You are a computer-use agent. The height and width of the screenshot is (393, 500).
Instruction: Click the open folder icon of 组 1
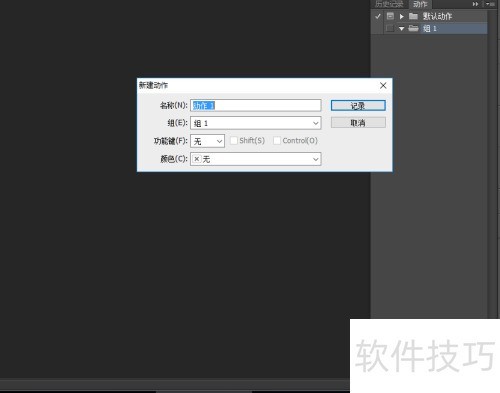tap(413, 28)
